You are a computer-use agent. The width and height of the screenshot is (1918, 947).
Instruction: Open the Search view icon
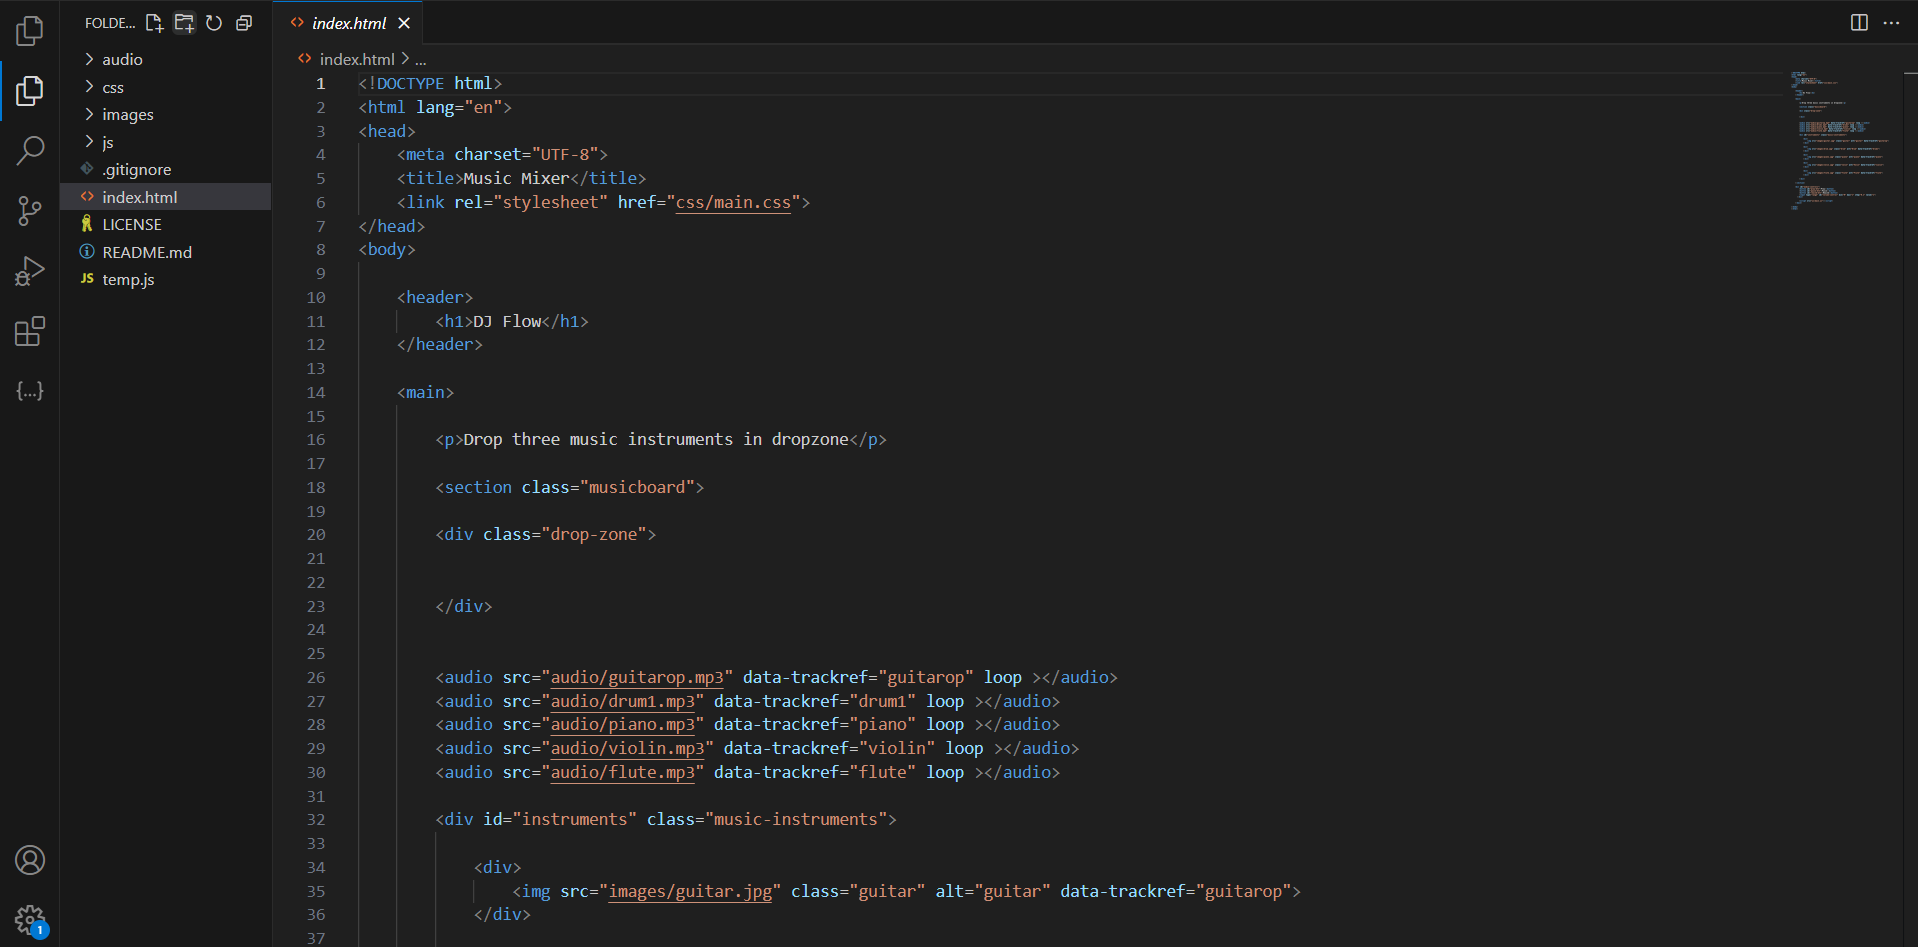[30, 151]
